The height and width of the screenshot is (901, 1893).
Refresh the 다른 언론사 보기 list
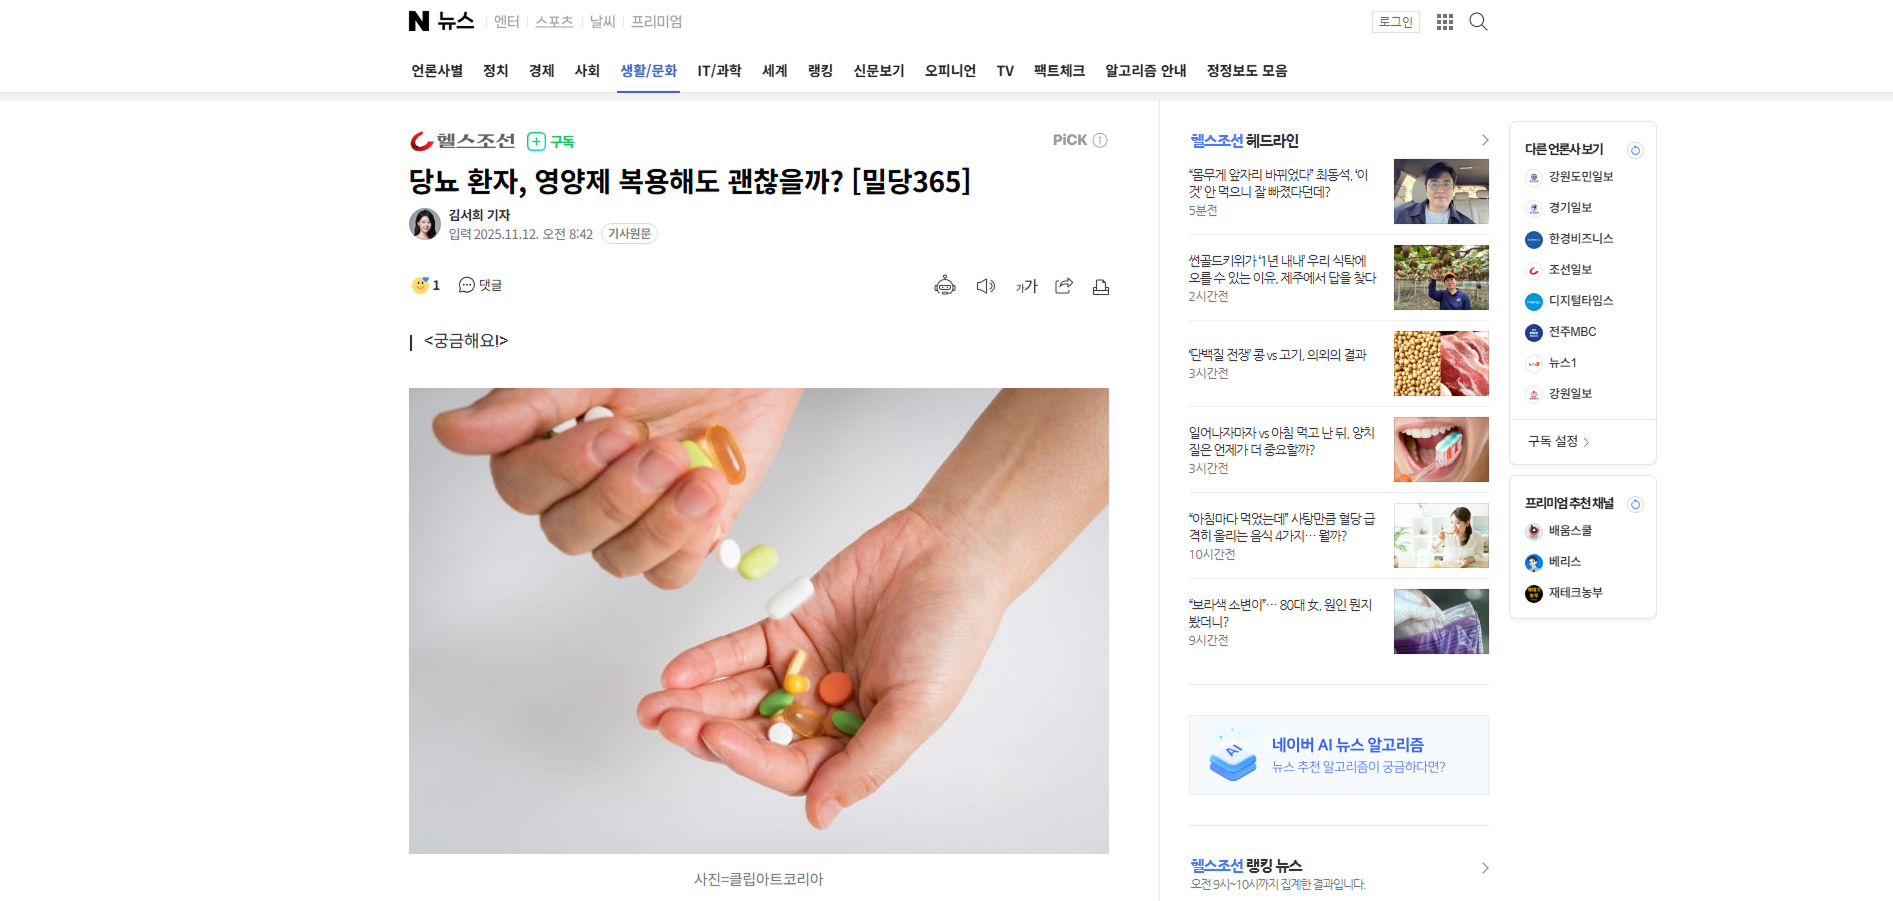point(1635,150)
